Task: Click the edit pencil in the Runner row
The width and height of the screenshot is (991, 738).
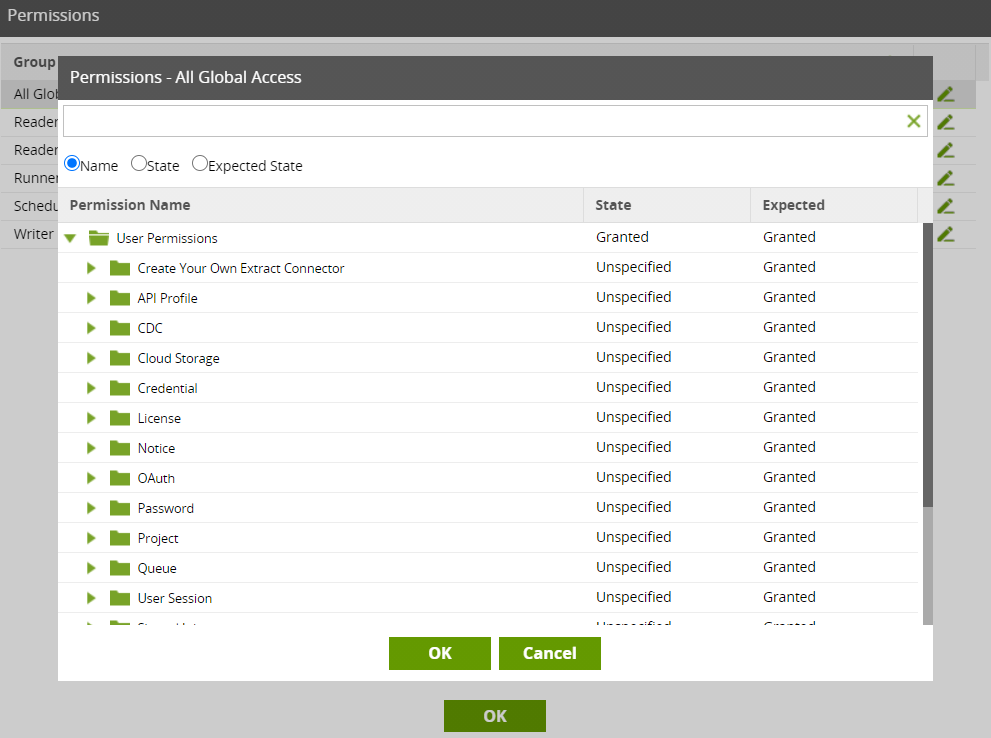Action: tap(945, 178)
